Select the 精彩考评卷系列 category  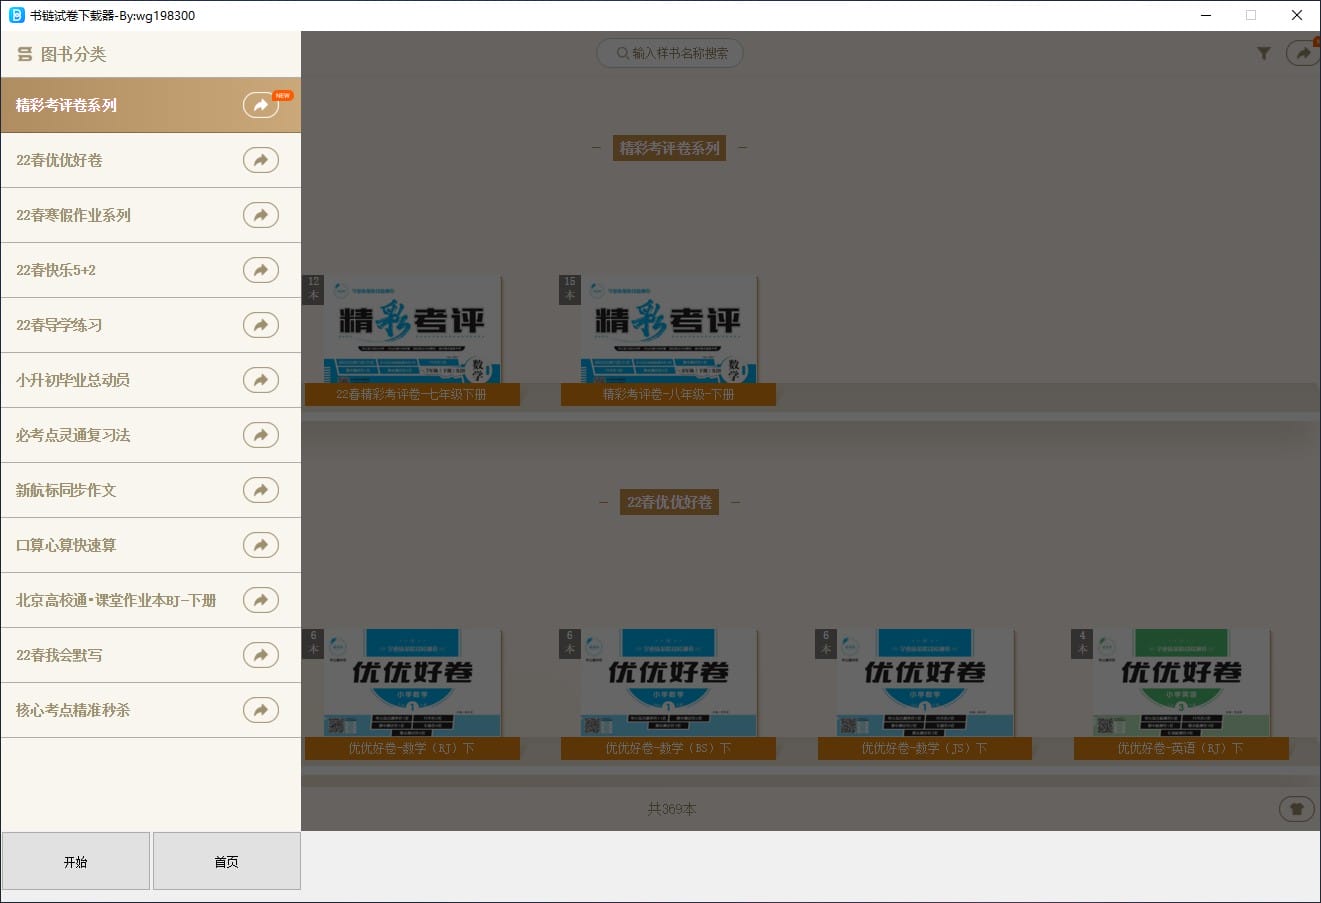coord(151,105)
